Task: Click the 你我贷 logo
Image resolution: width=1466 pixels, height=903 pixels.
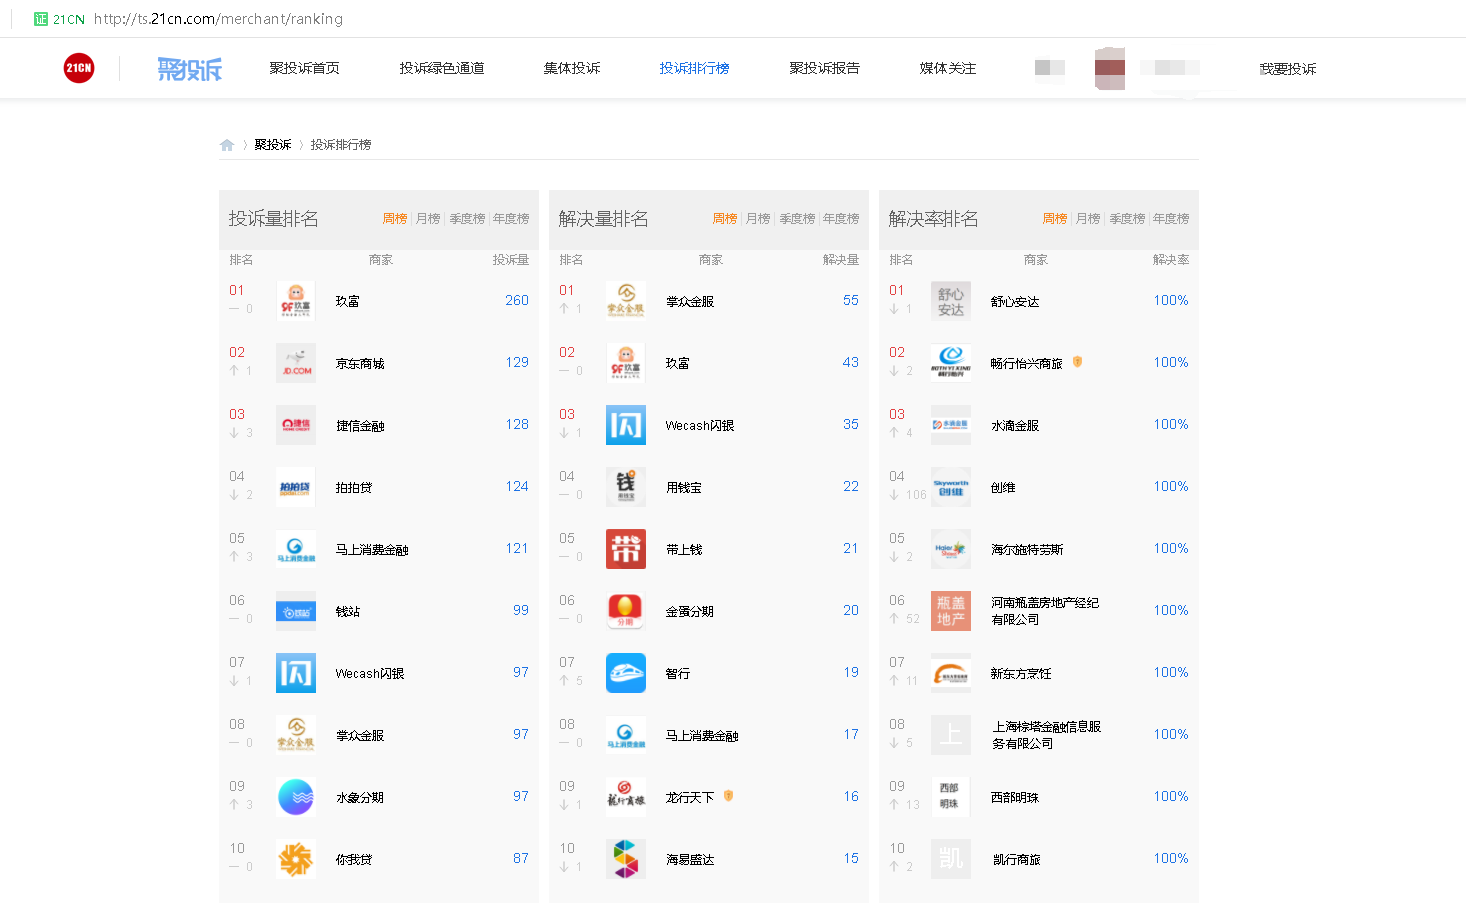Action: click(296, 859)
